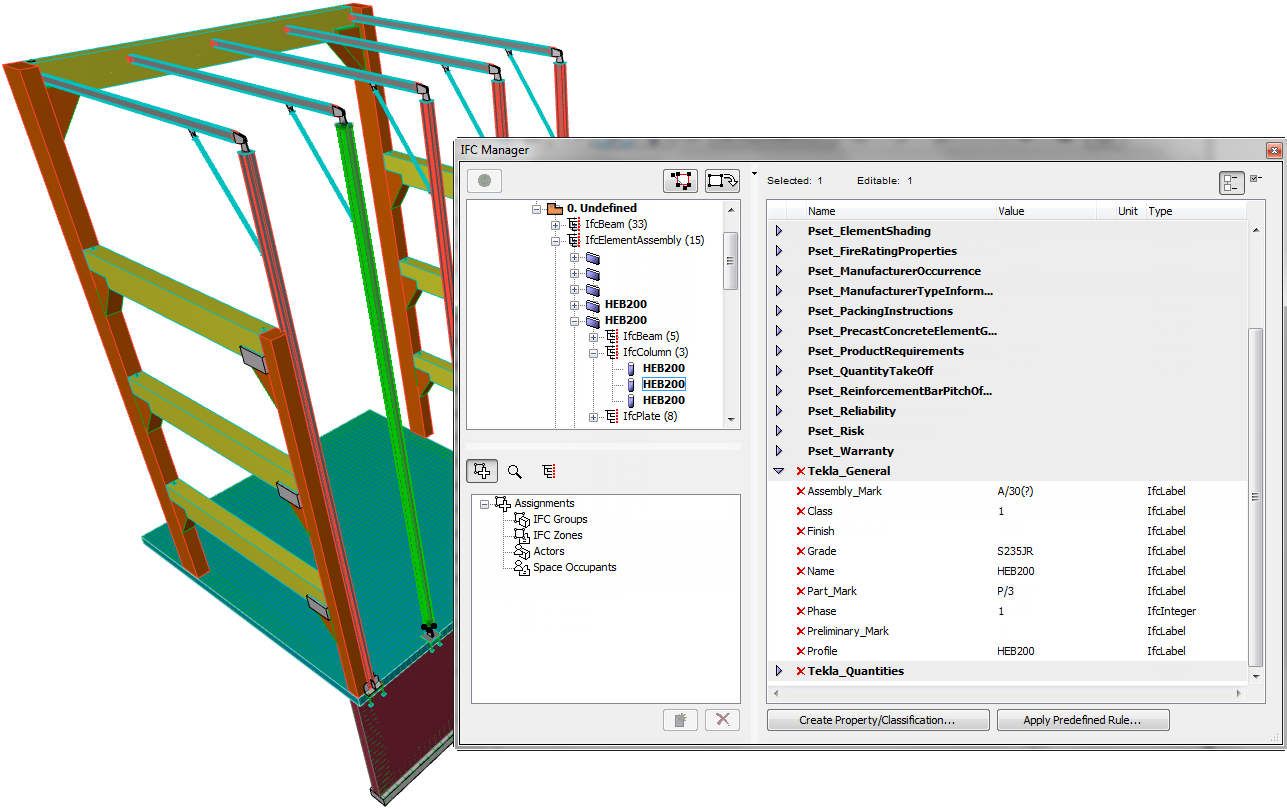Click Apply Predefined Rule button
The width and height of the screenshot is (1287, 809).
point(1082,720)
